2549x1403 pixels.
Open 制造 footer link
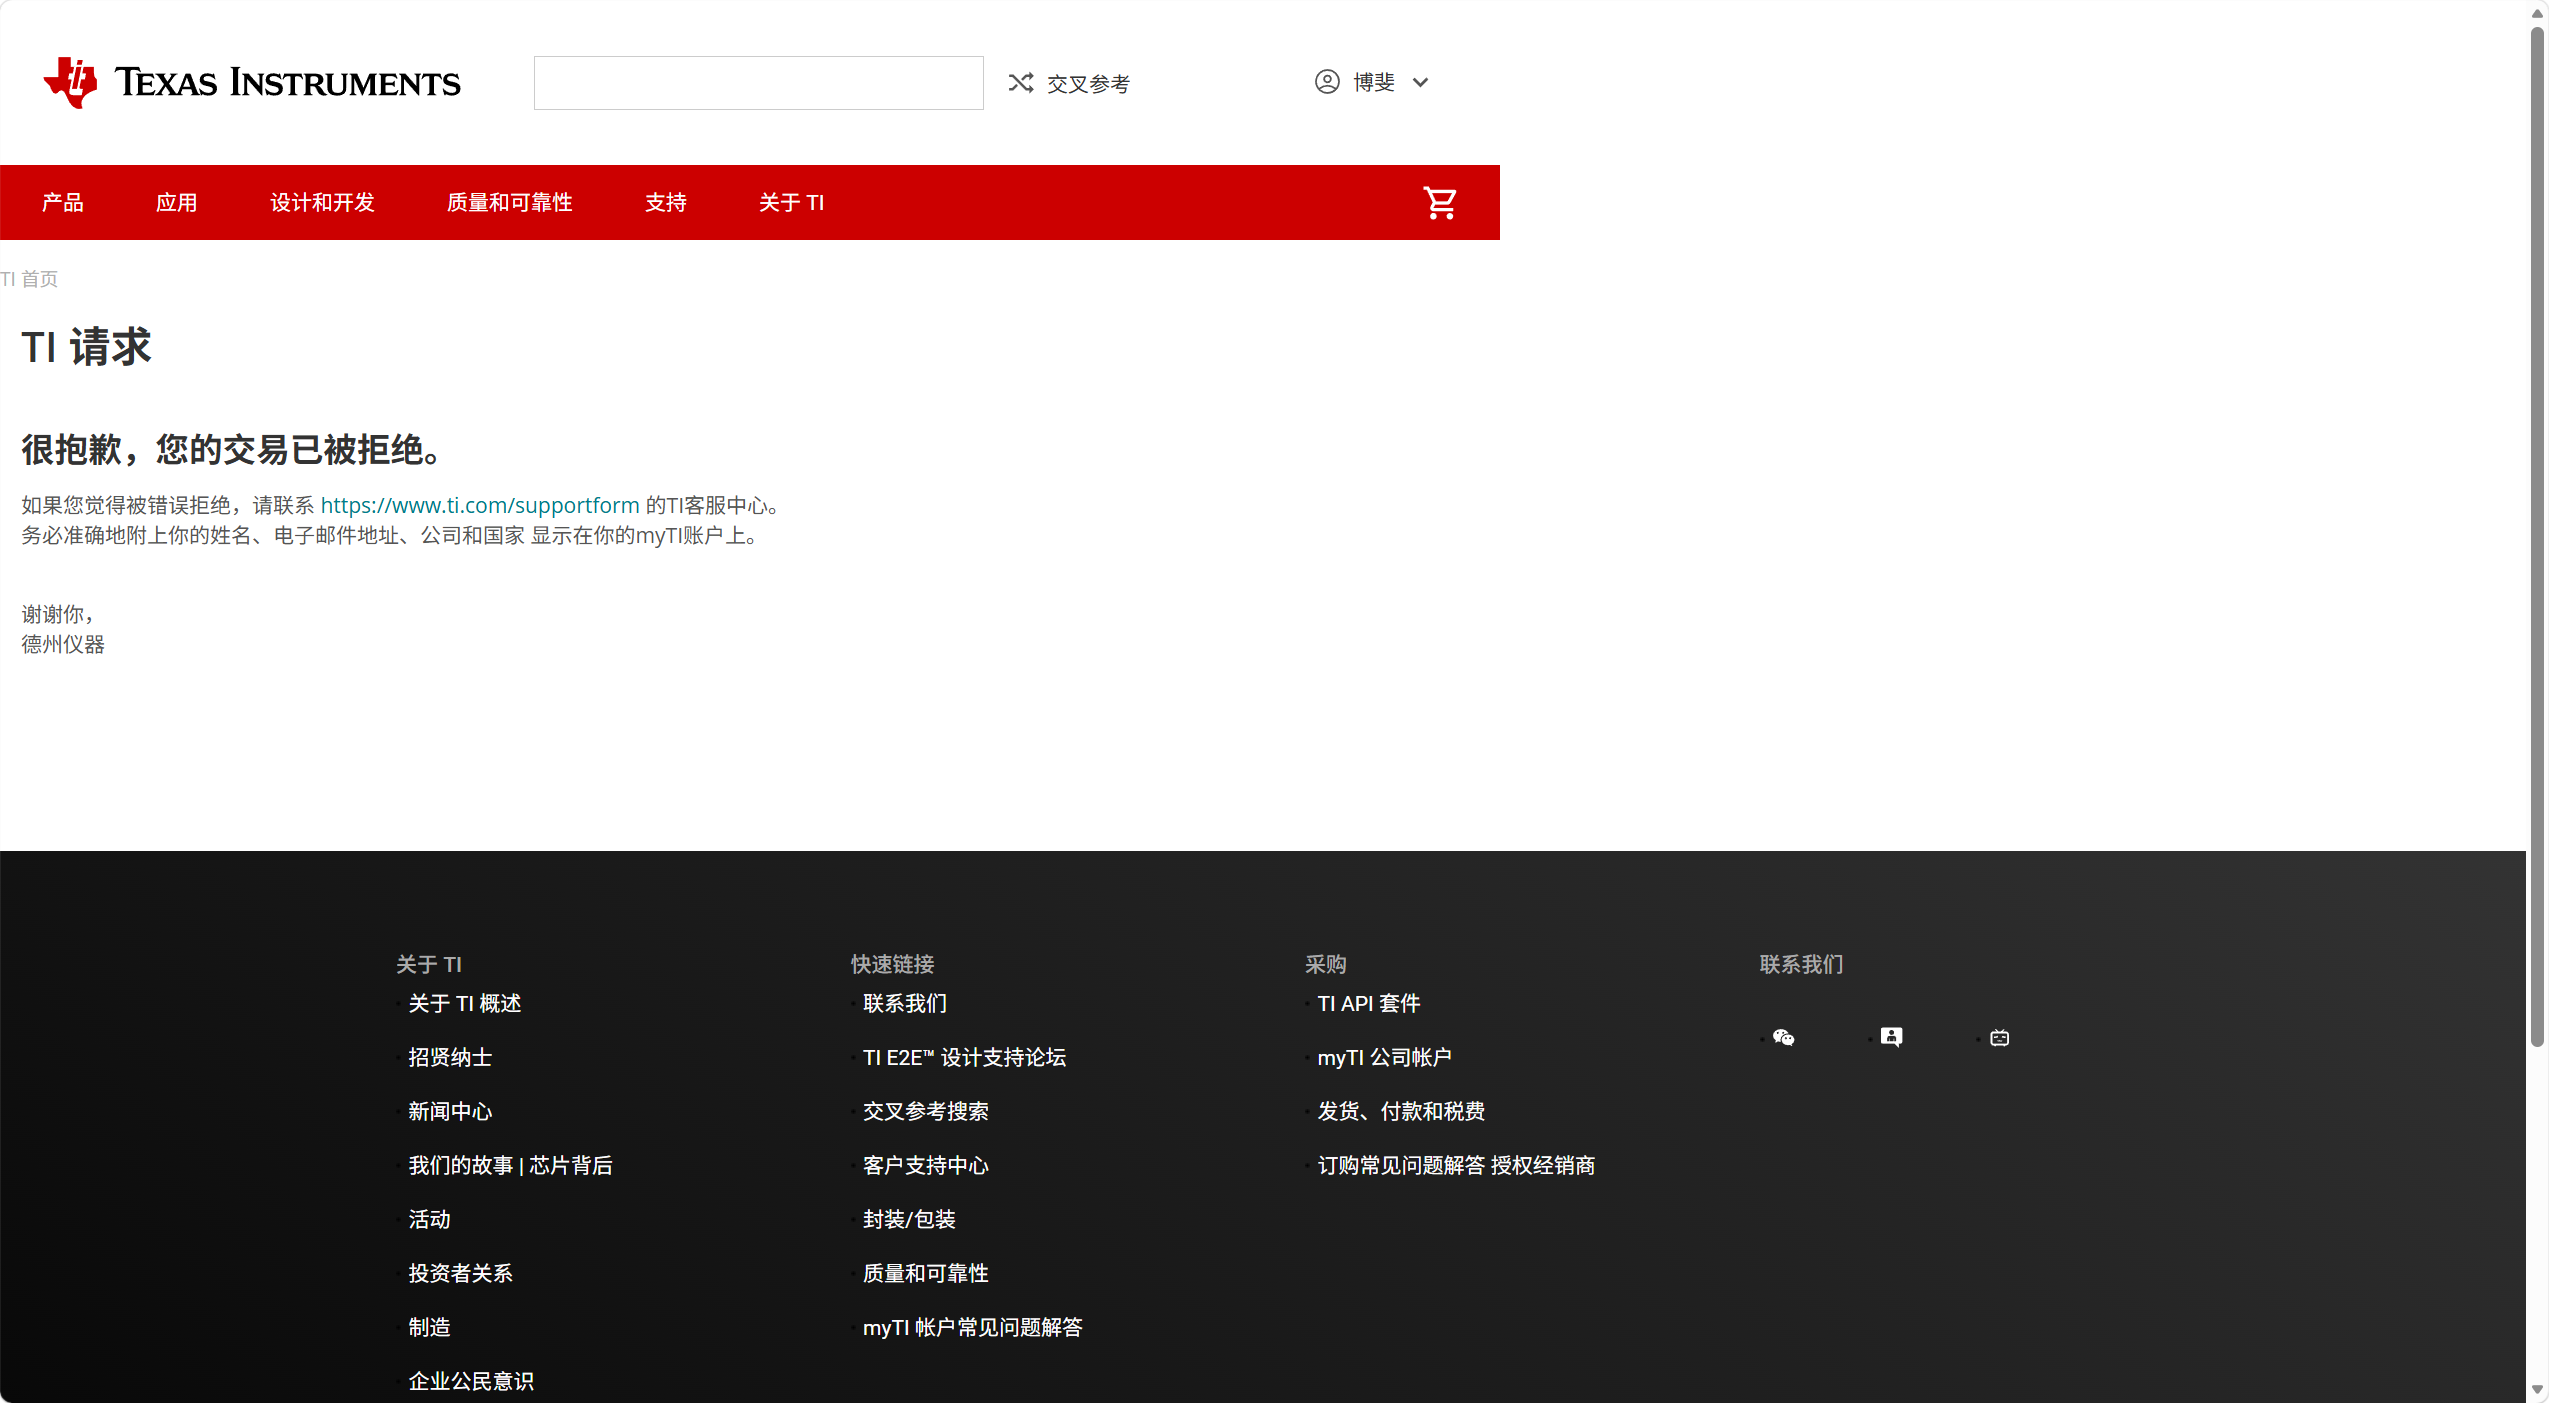[x=429, y=1328]
